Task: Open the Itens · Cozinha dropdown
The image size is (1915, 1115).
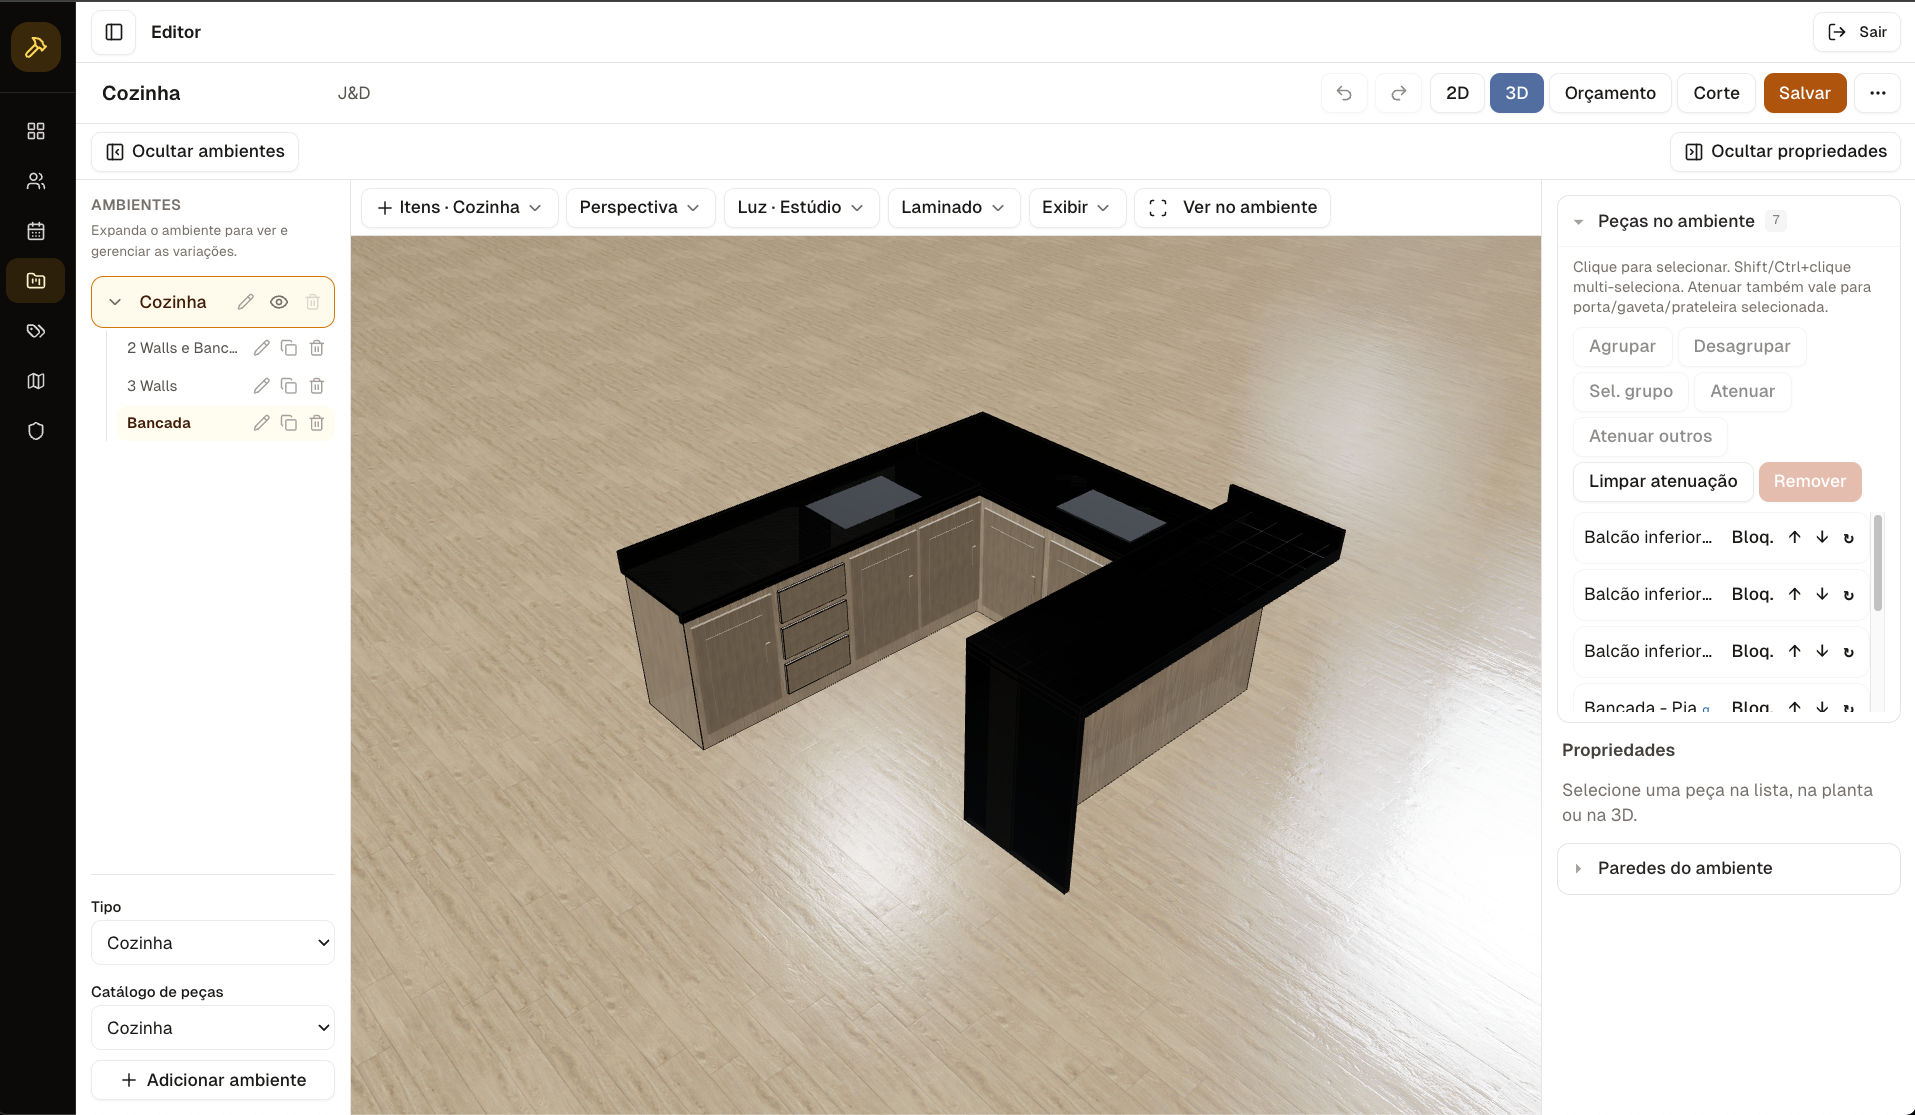Action: click(x=459, y=207)
